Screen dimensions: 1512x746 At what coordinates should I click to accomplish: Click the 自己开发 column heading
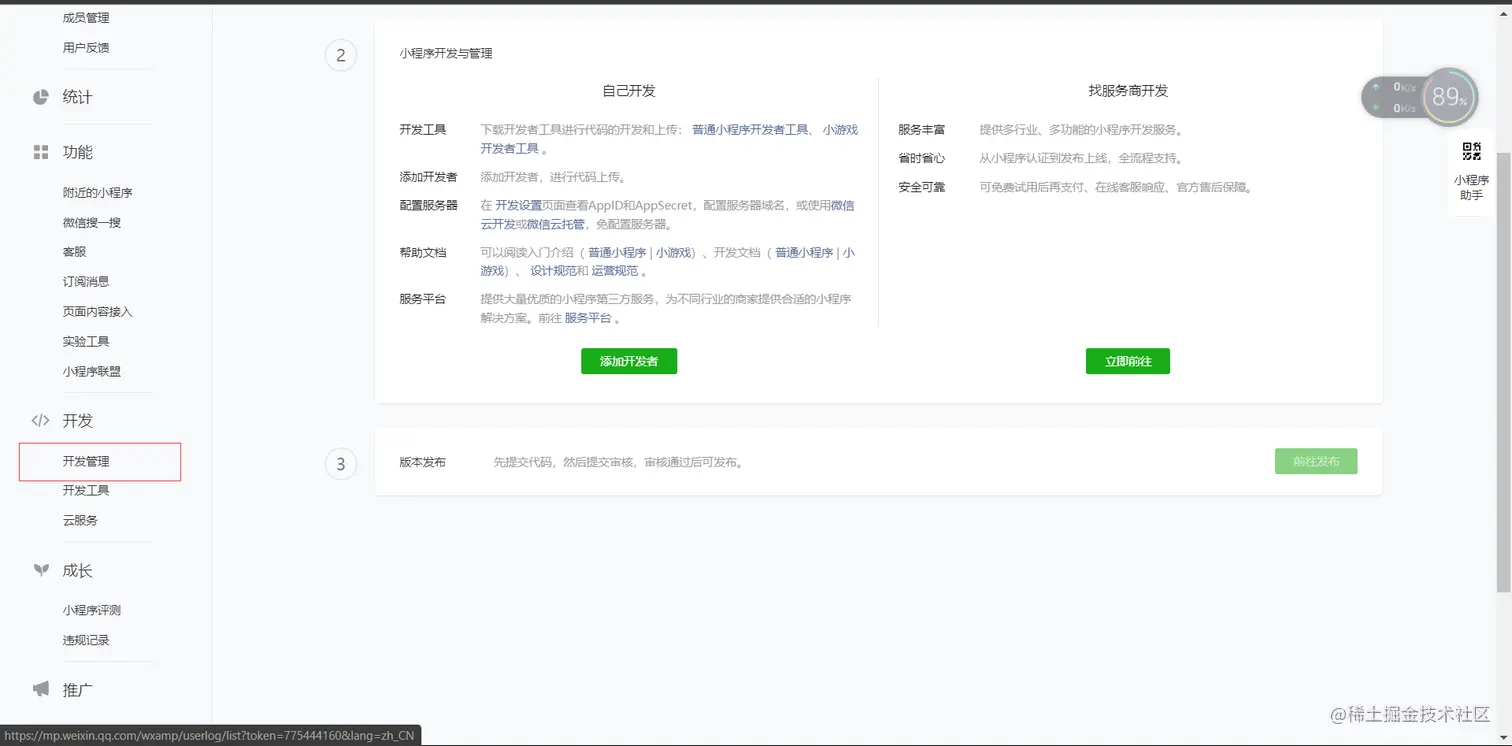coord(629,91)
